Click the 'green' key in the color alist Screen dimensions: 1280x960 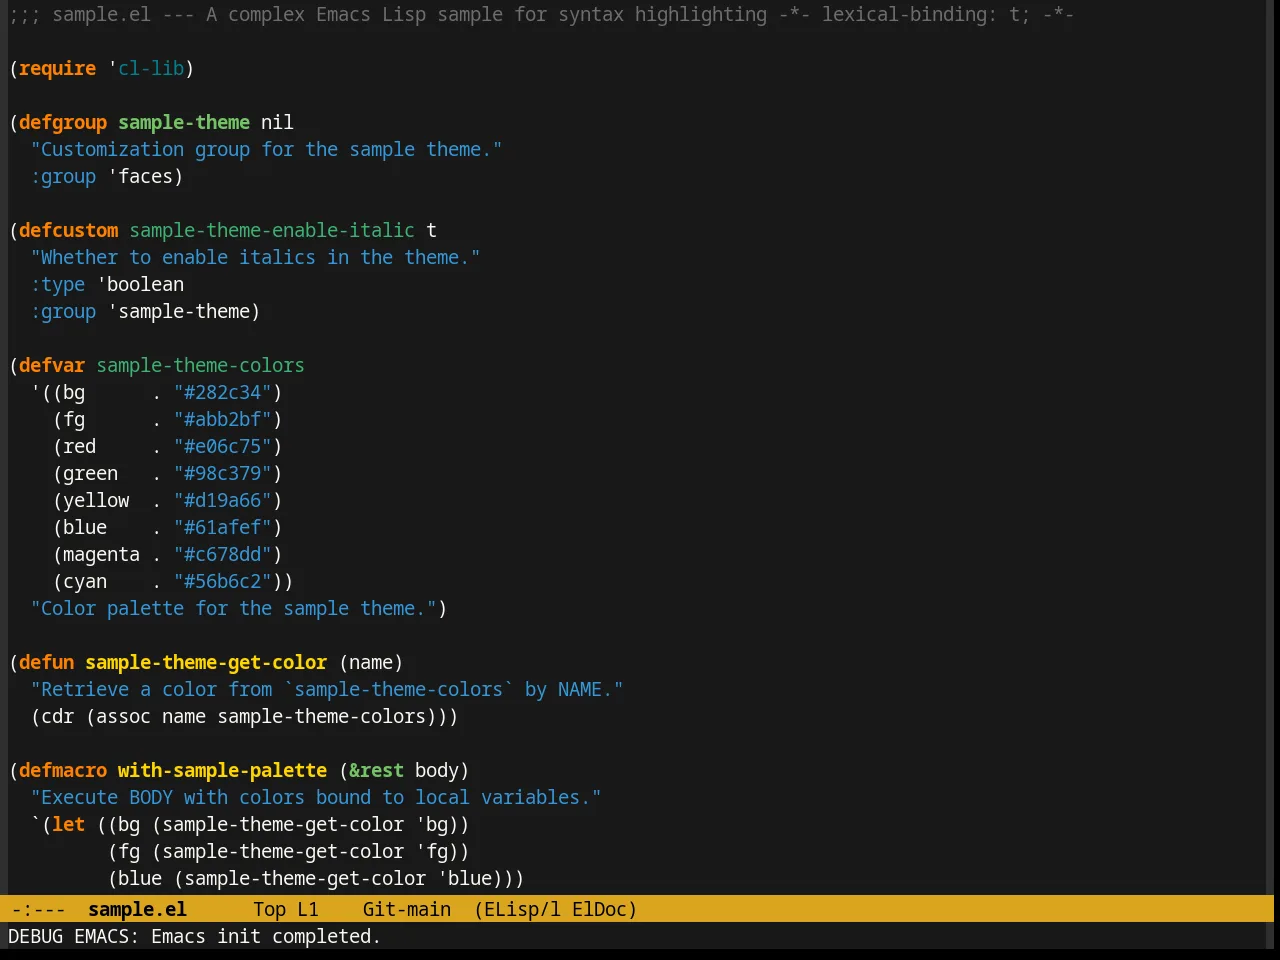click(x=90, y=473)
